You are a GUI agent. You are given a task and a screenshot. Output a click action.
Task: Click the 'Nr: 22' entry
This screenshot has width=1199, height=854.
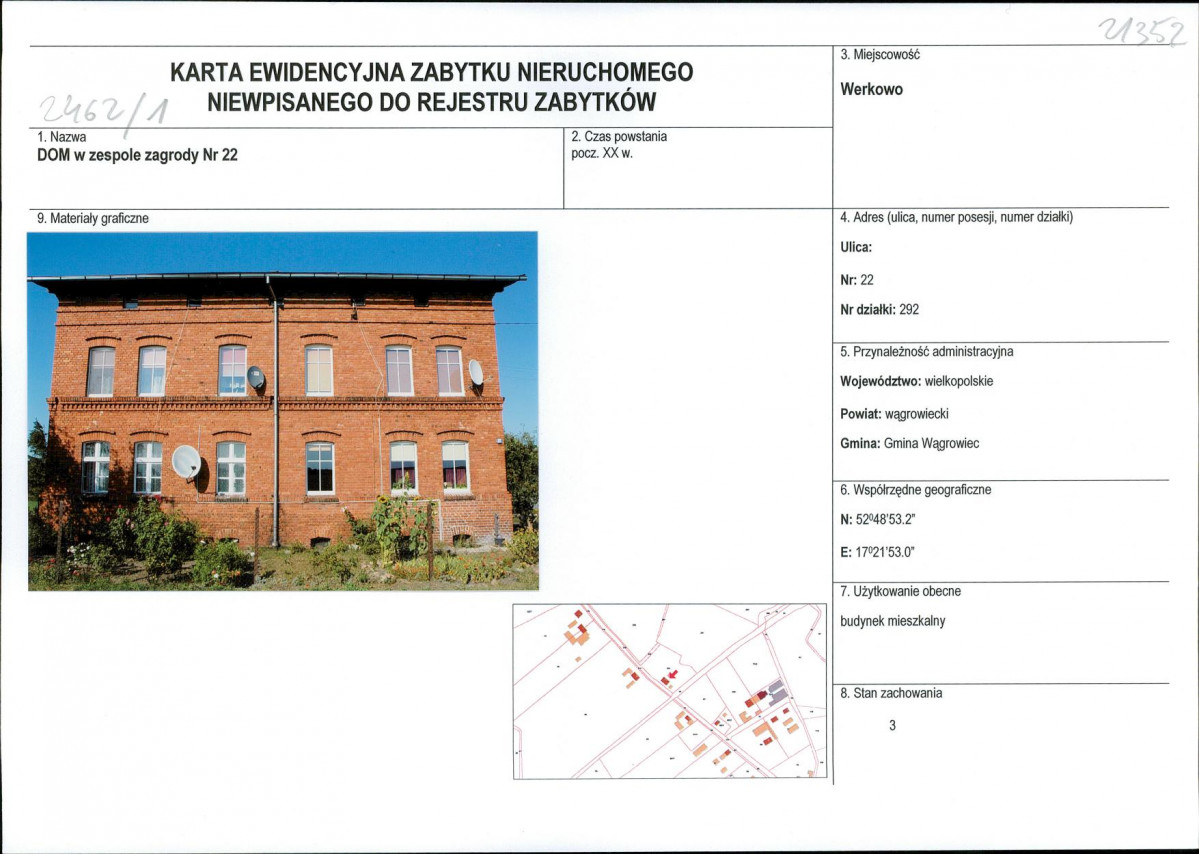pyautogui.click(x=856, y=281)
